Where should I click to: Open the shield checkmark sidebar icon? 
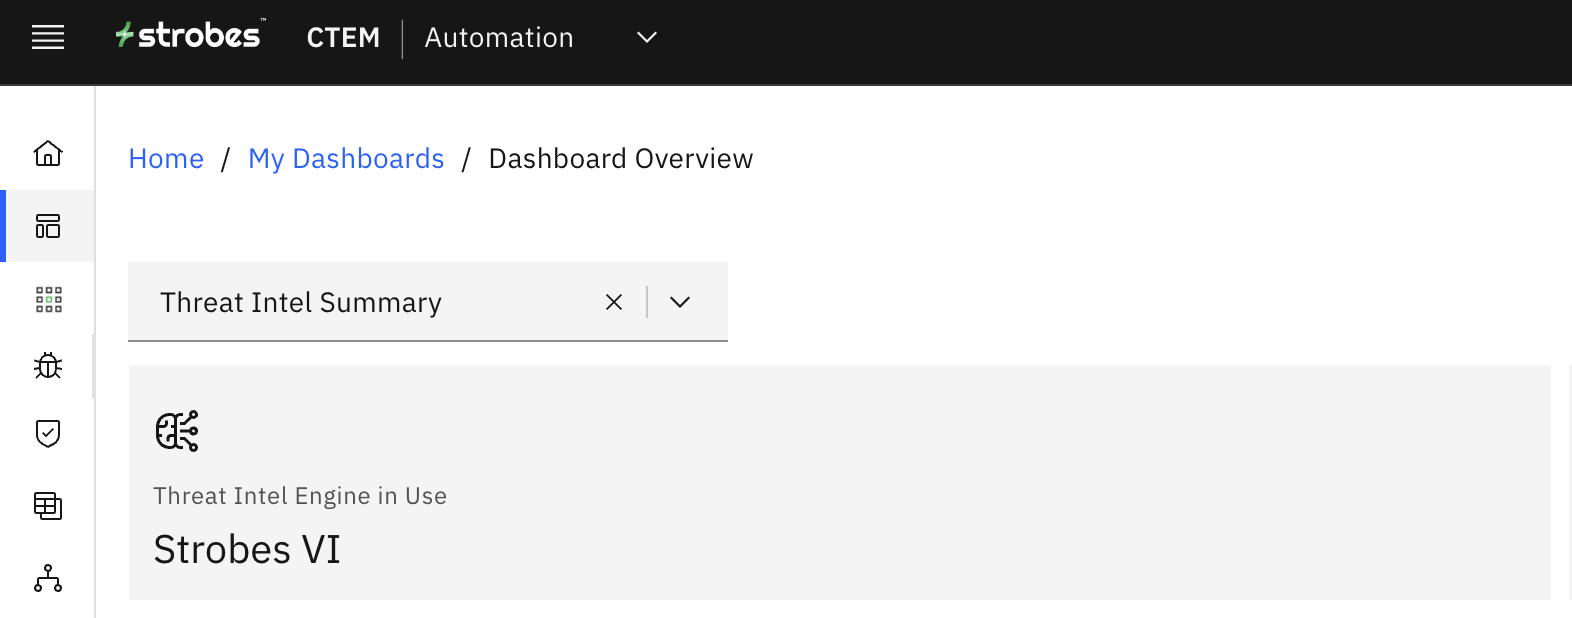coord(48,433)
